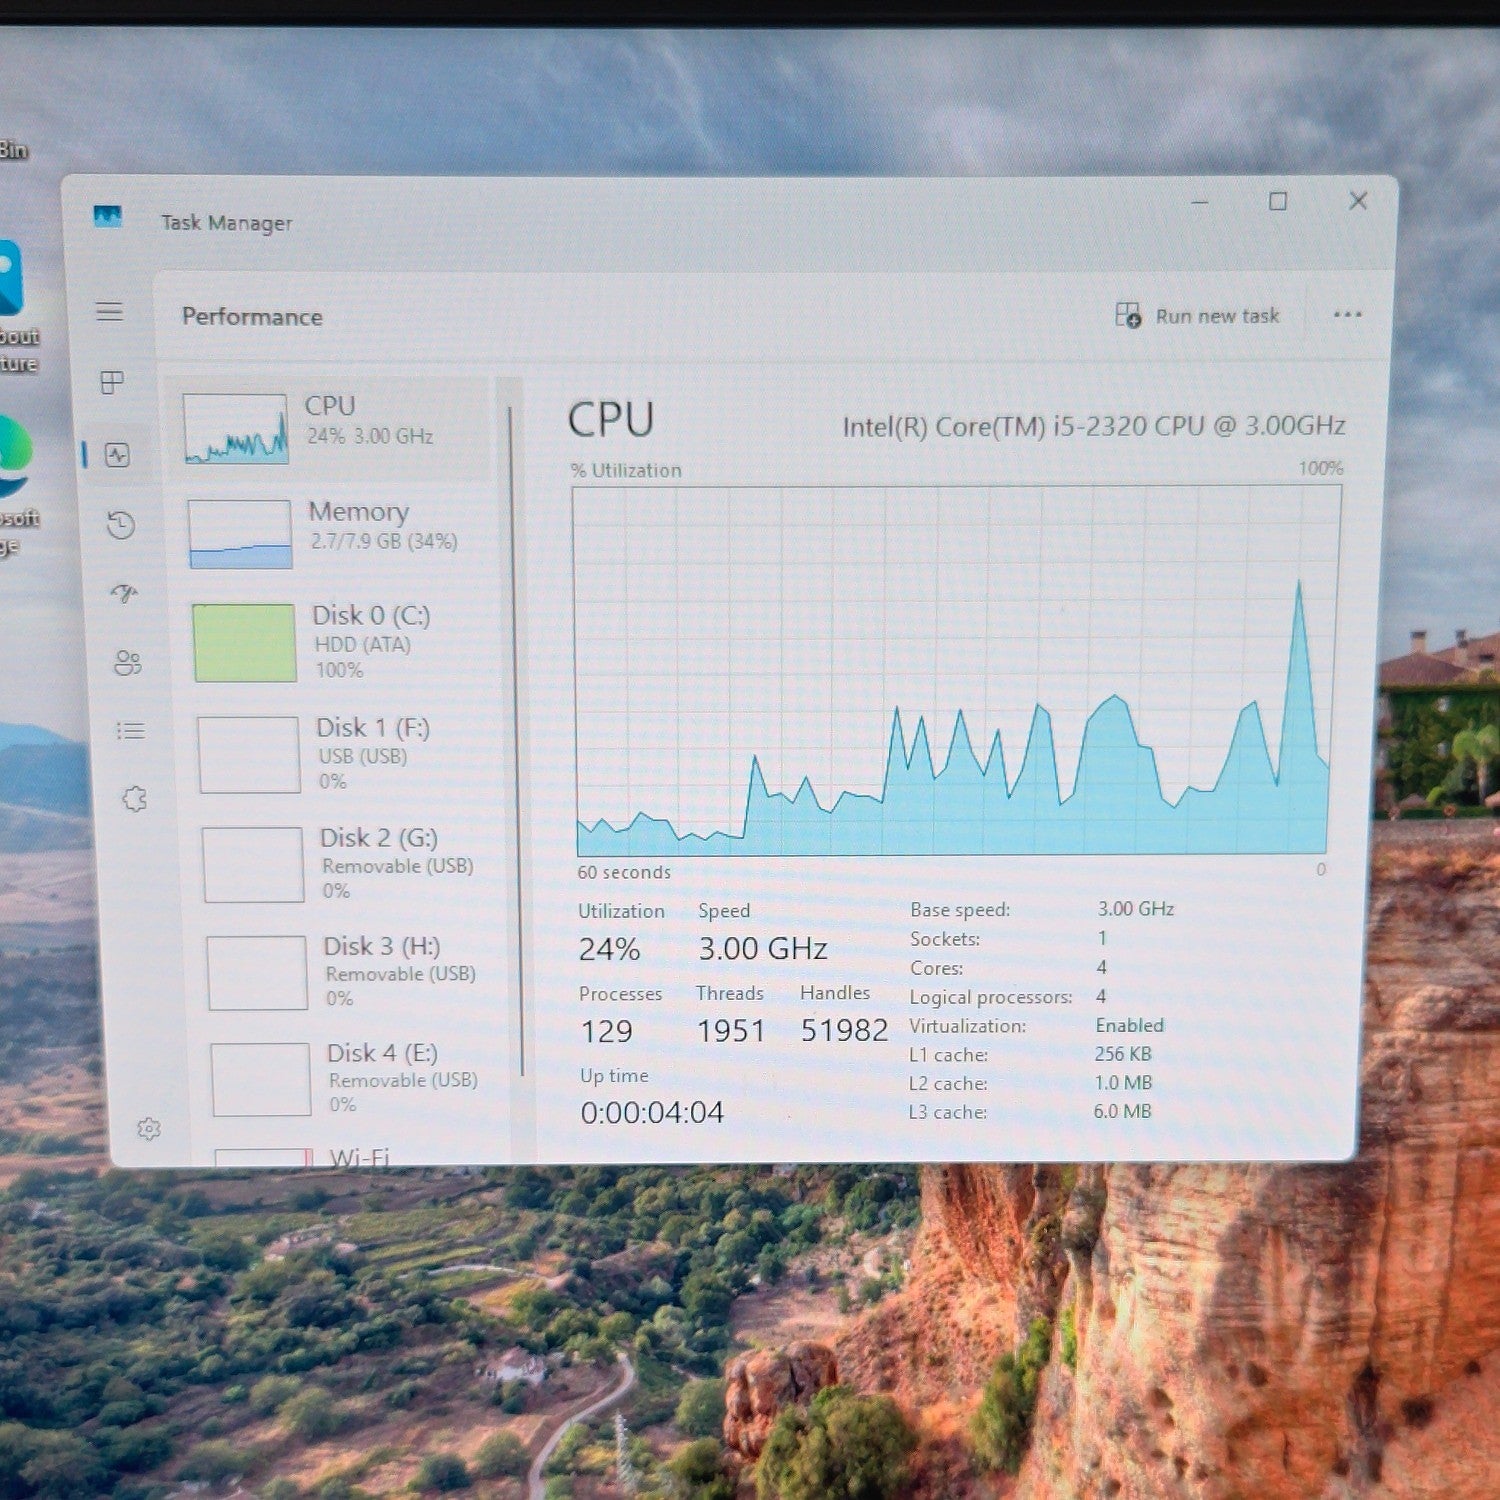The image size is (1500, 1500).
Task: Open the hamburger navigation menu
Action: pyautogui.click(x=110, y=312)
